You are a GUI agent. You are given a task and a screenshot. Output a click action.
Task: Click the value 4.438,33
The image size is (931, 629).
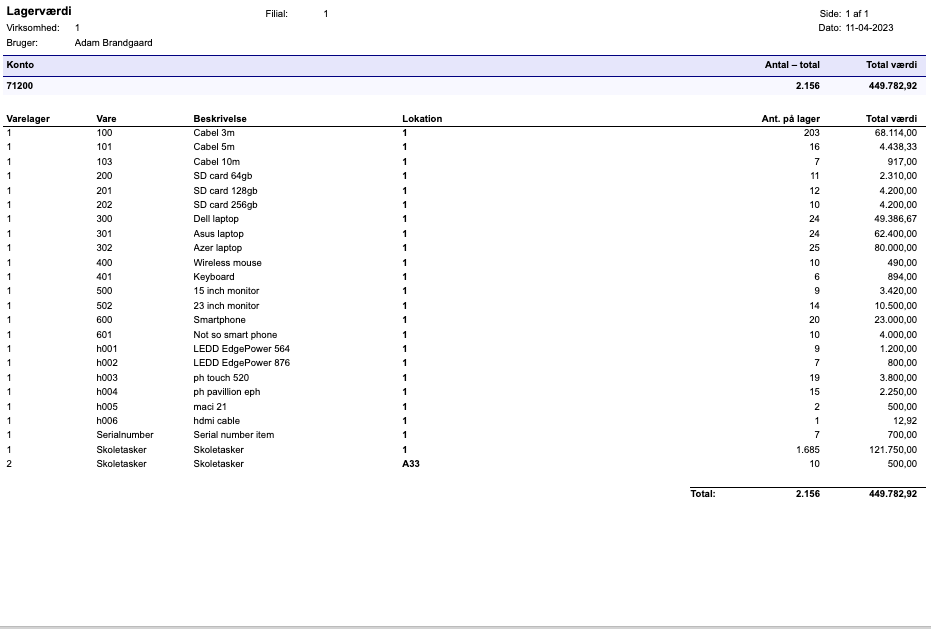(x=898, y=147)
